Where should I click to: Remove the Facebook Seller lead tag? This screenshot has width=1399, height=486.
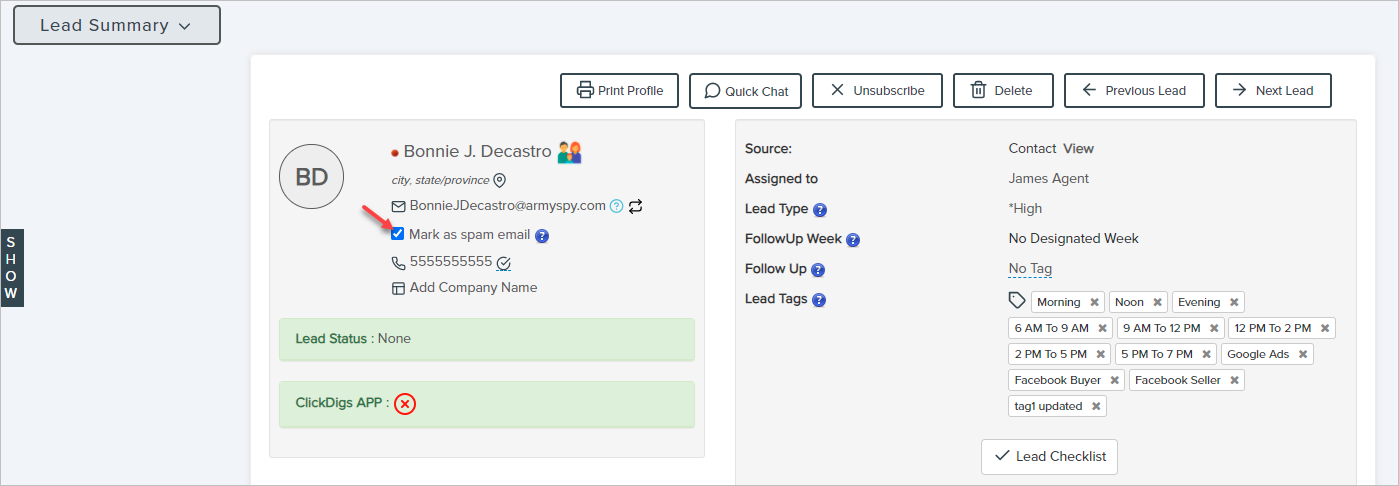point(1234,380)
